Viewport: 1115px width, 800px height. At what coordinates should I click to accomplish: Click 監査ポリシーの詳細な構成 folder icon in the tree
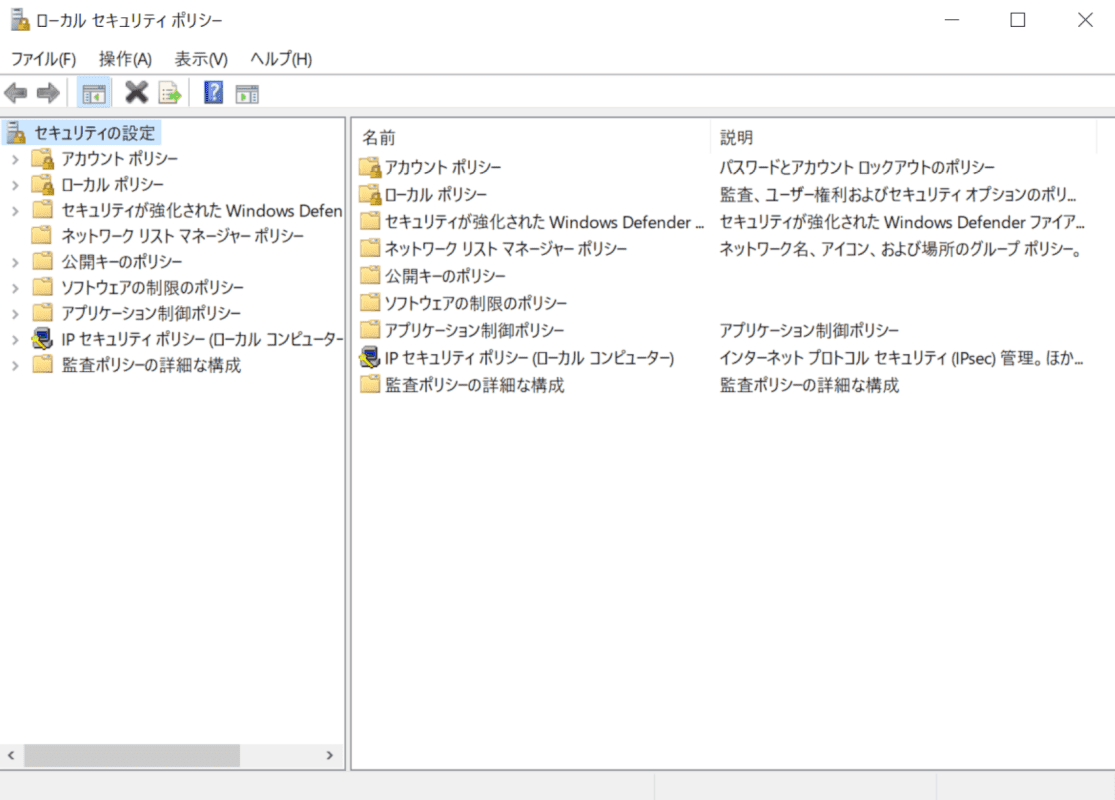pos(43,364)
